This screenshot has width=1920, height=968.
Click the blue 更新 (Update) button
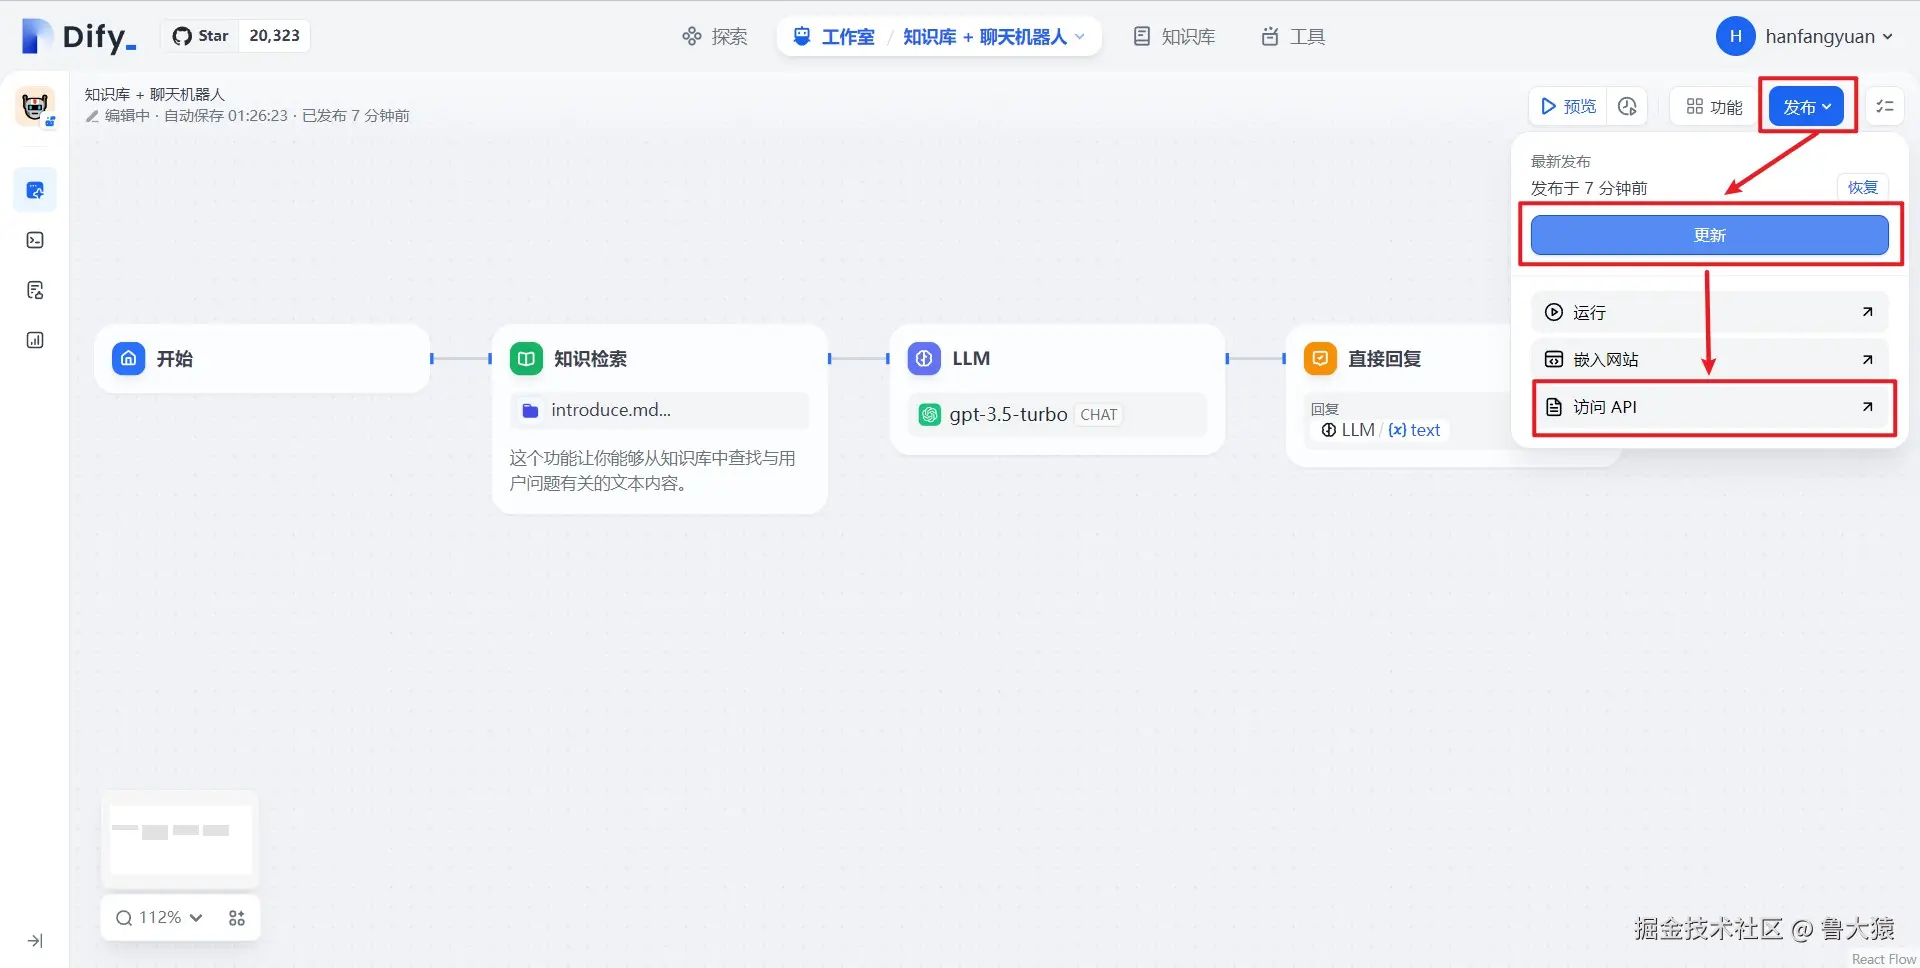click(x=1709, y=235)
